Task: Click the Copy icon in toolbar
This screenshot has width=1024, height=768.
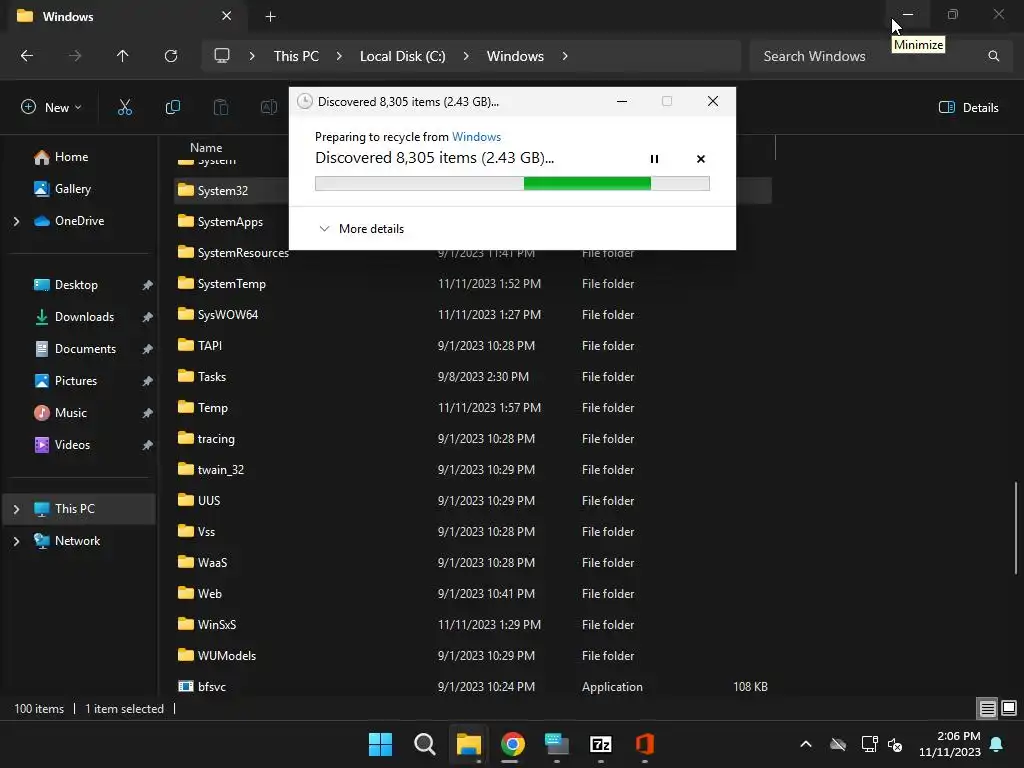Action: (x=172, y=107)
